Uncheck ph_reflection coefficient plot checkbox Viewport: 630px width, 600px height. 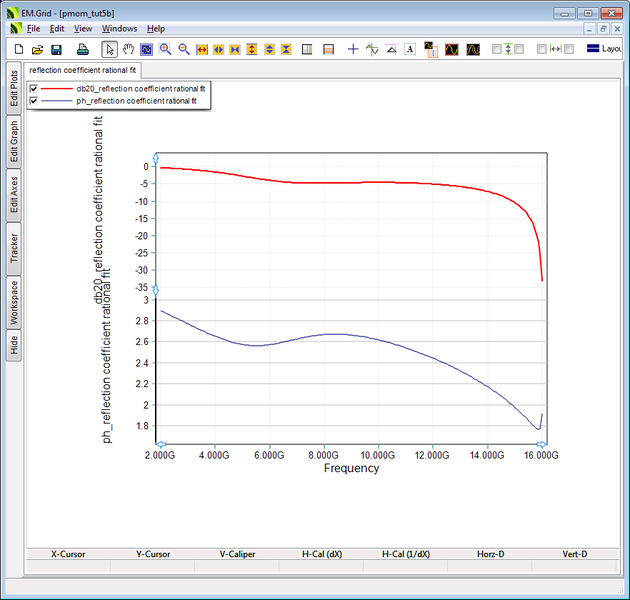[35, 101]
